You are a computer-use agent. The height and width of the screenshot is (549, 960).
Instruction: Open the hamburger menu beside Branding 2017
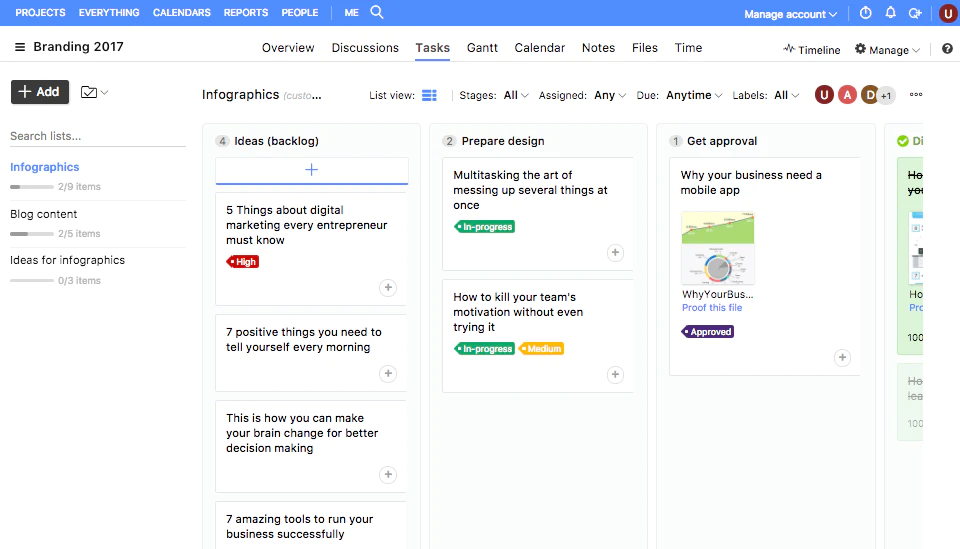click(20, 48)
